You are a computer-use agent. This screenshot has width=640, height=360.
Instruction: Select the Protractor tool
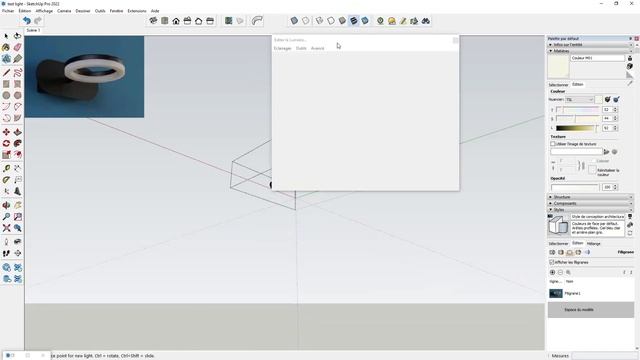(6, 180)
